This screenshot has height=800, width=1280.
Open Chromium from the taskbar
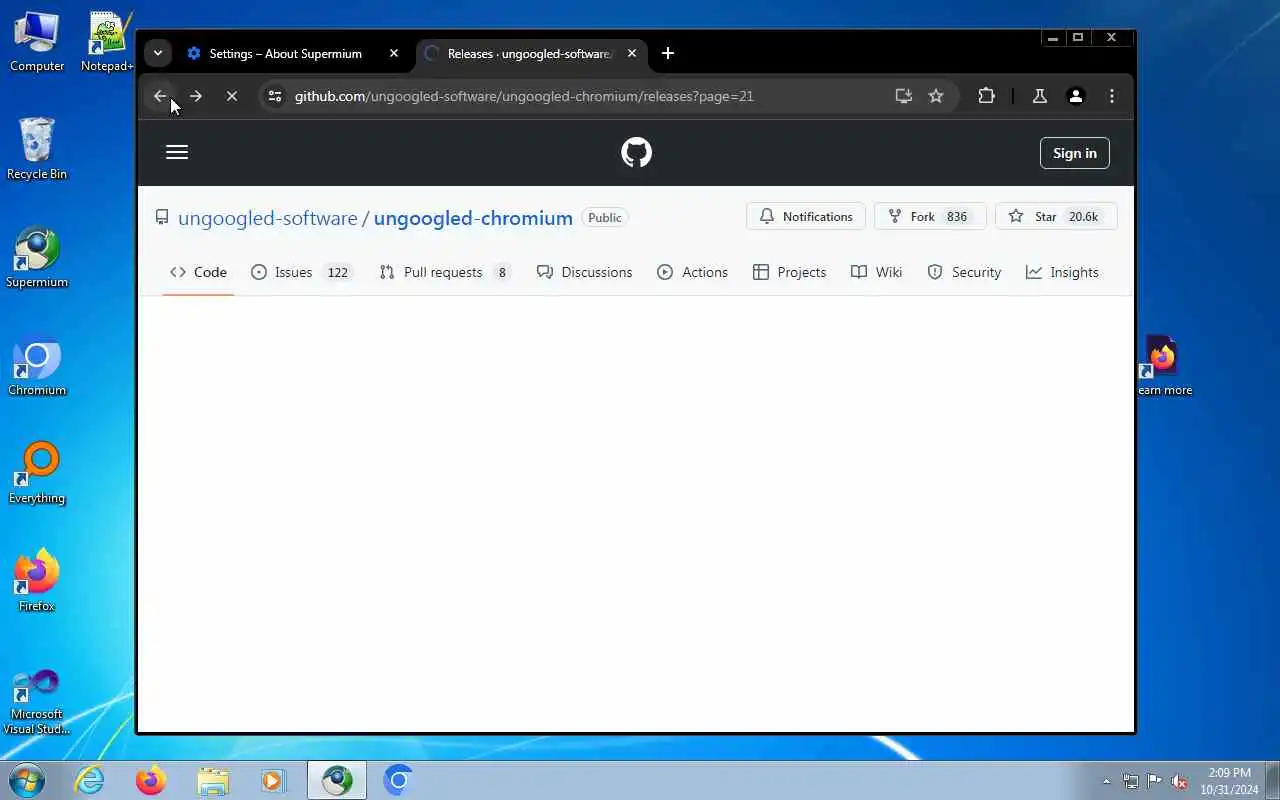pos(398,780)
